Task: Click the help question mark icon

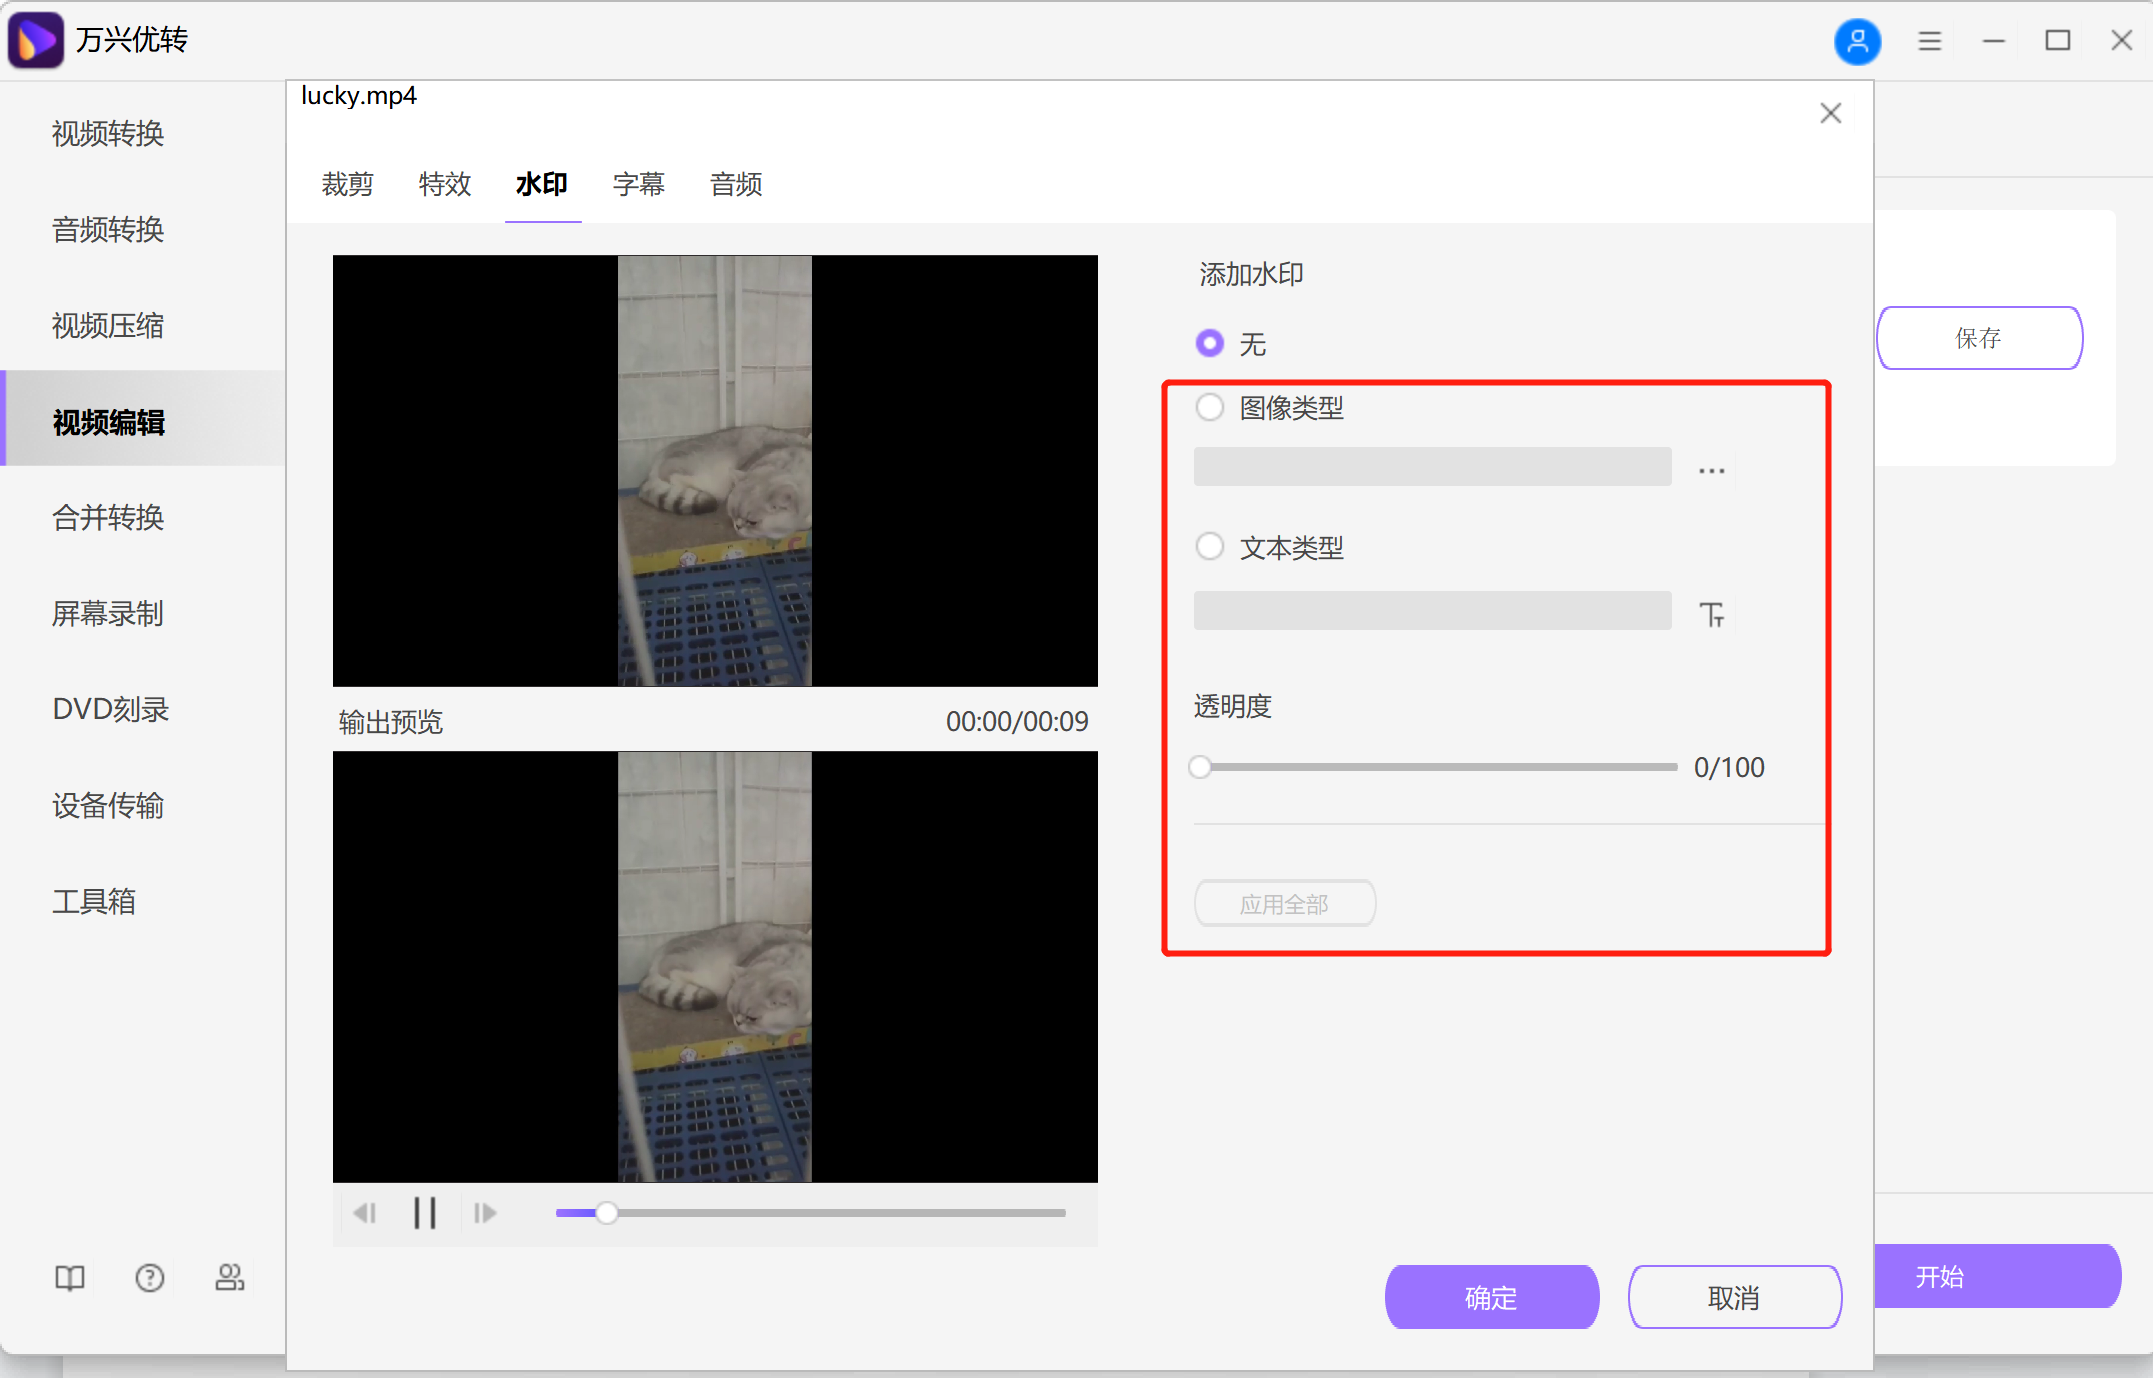Action: tap(149, 1277)
